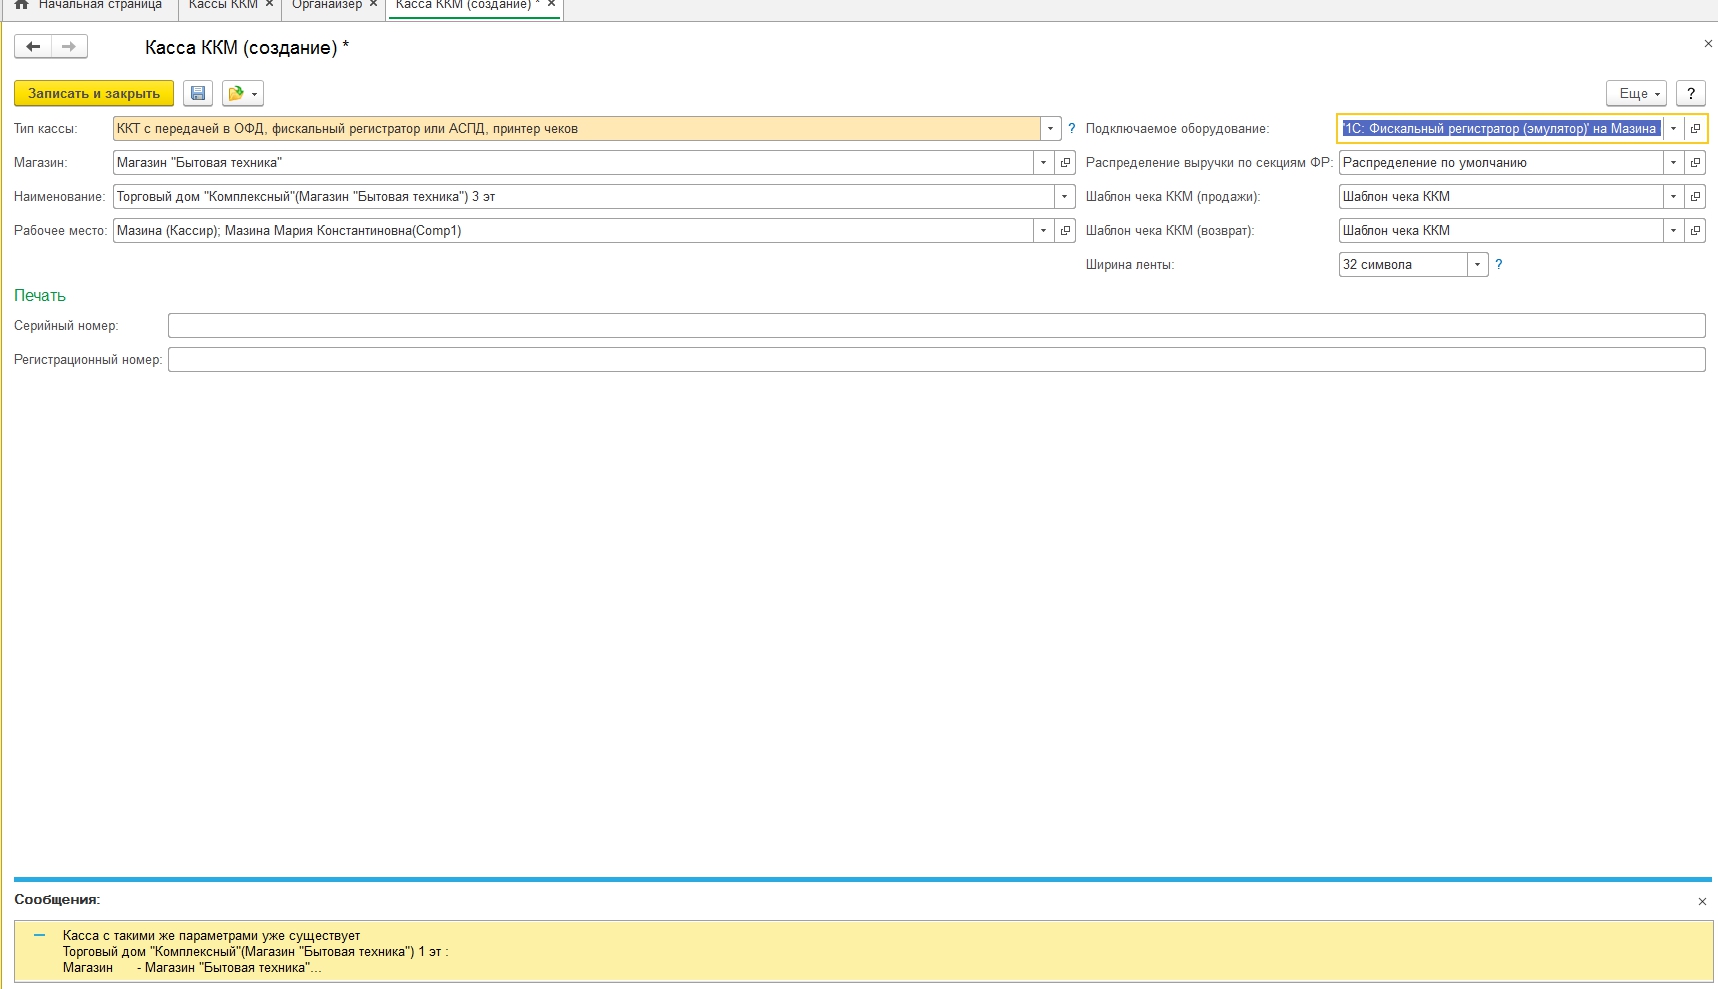Switch to the Кассы ККМ tab
This screenshot has width=1718, height=989.
pyautogui.click(x=223, y=5)
